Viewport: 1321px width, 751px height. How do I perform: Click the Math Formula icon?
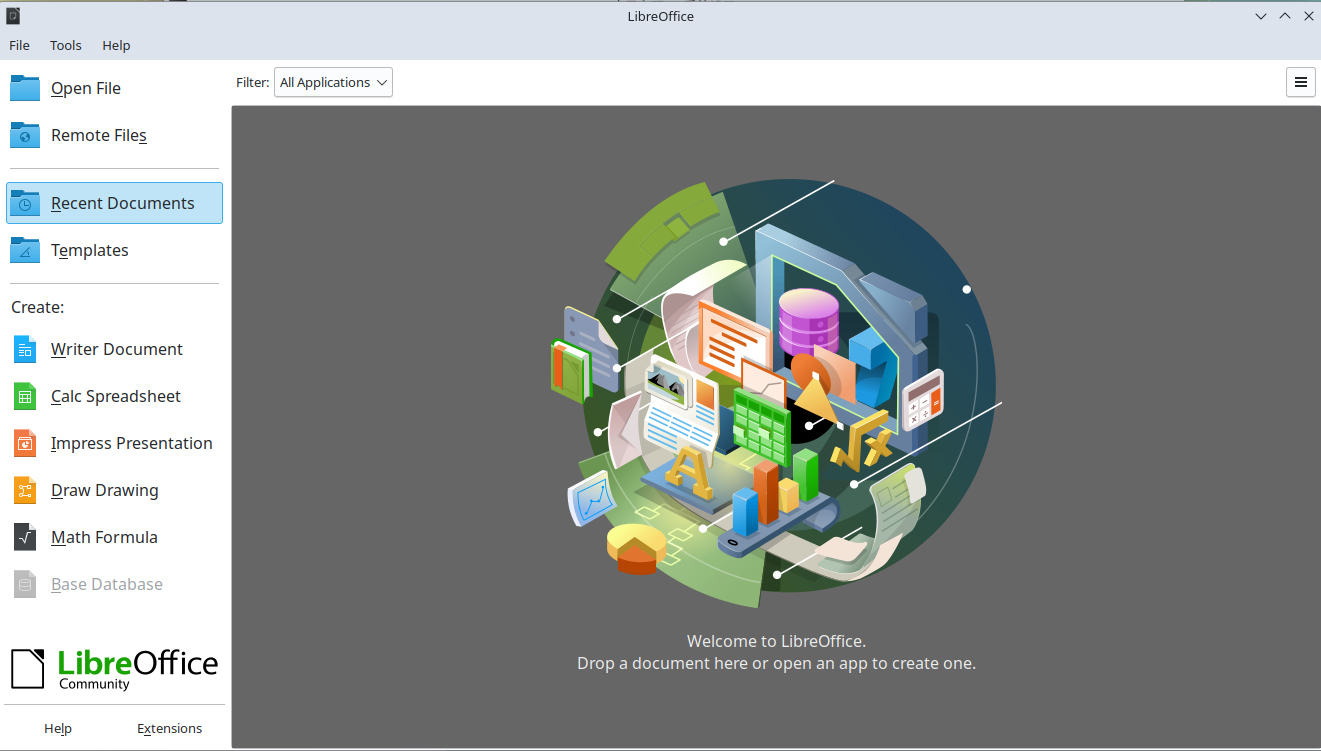[25, 537]
